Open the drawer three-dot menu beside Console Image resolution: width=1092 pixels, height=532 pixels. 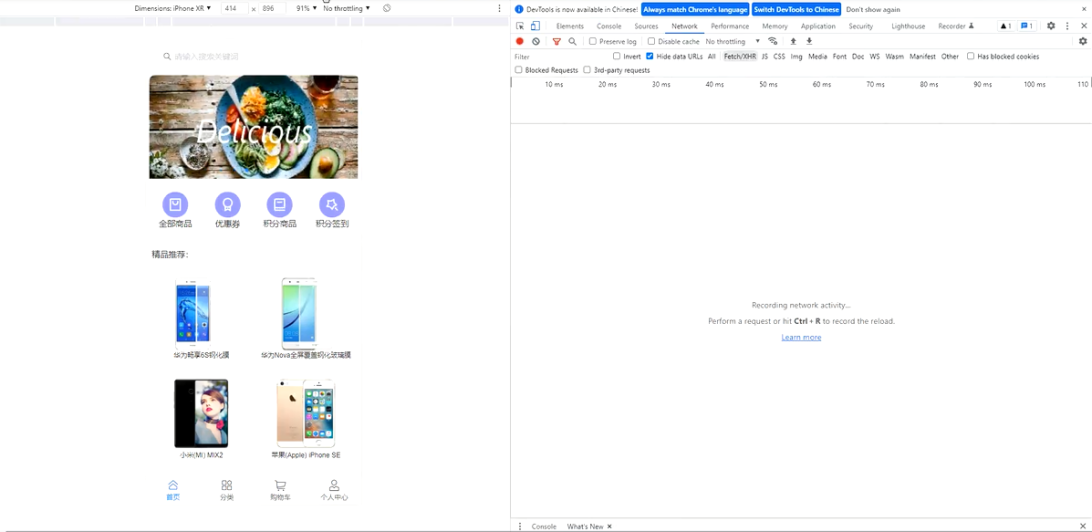(x=520, y=526)
